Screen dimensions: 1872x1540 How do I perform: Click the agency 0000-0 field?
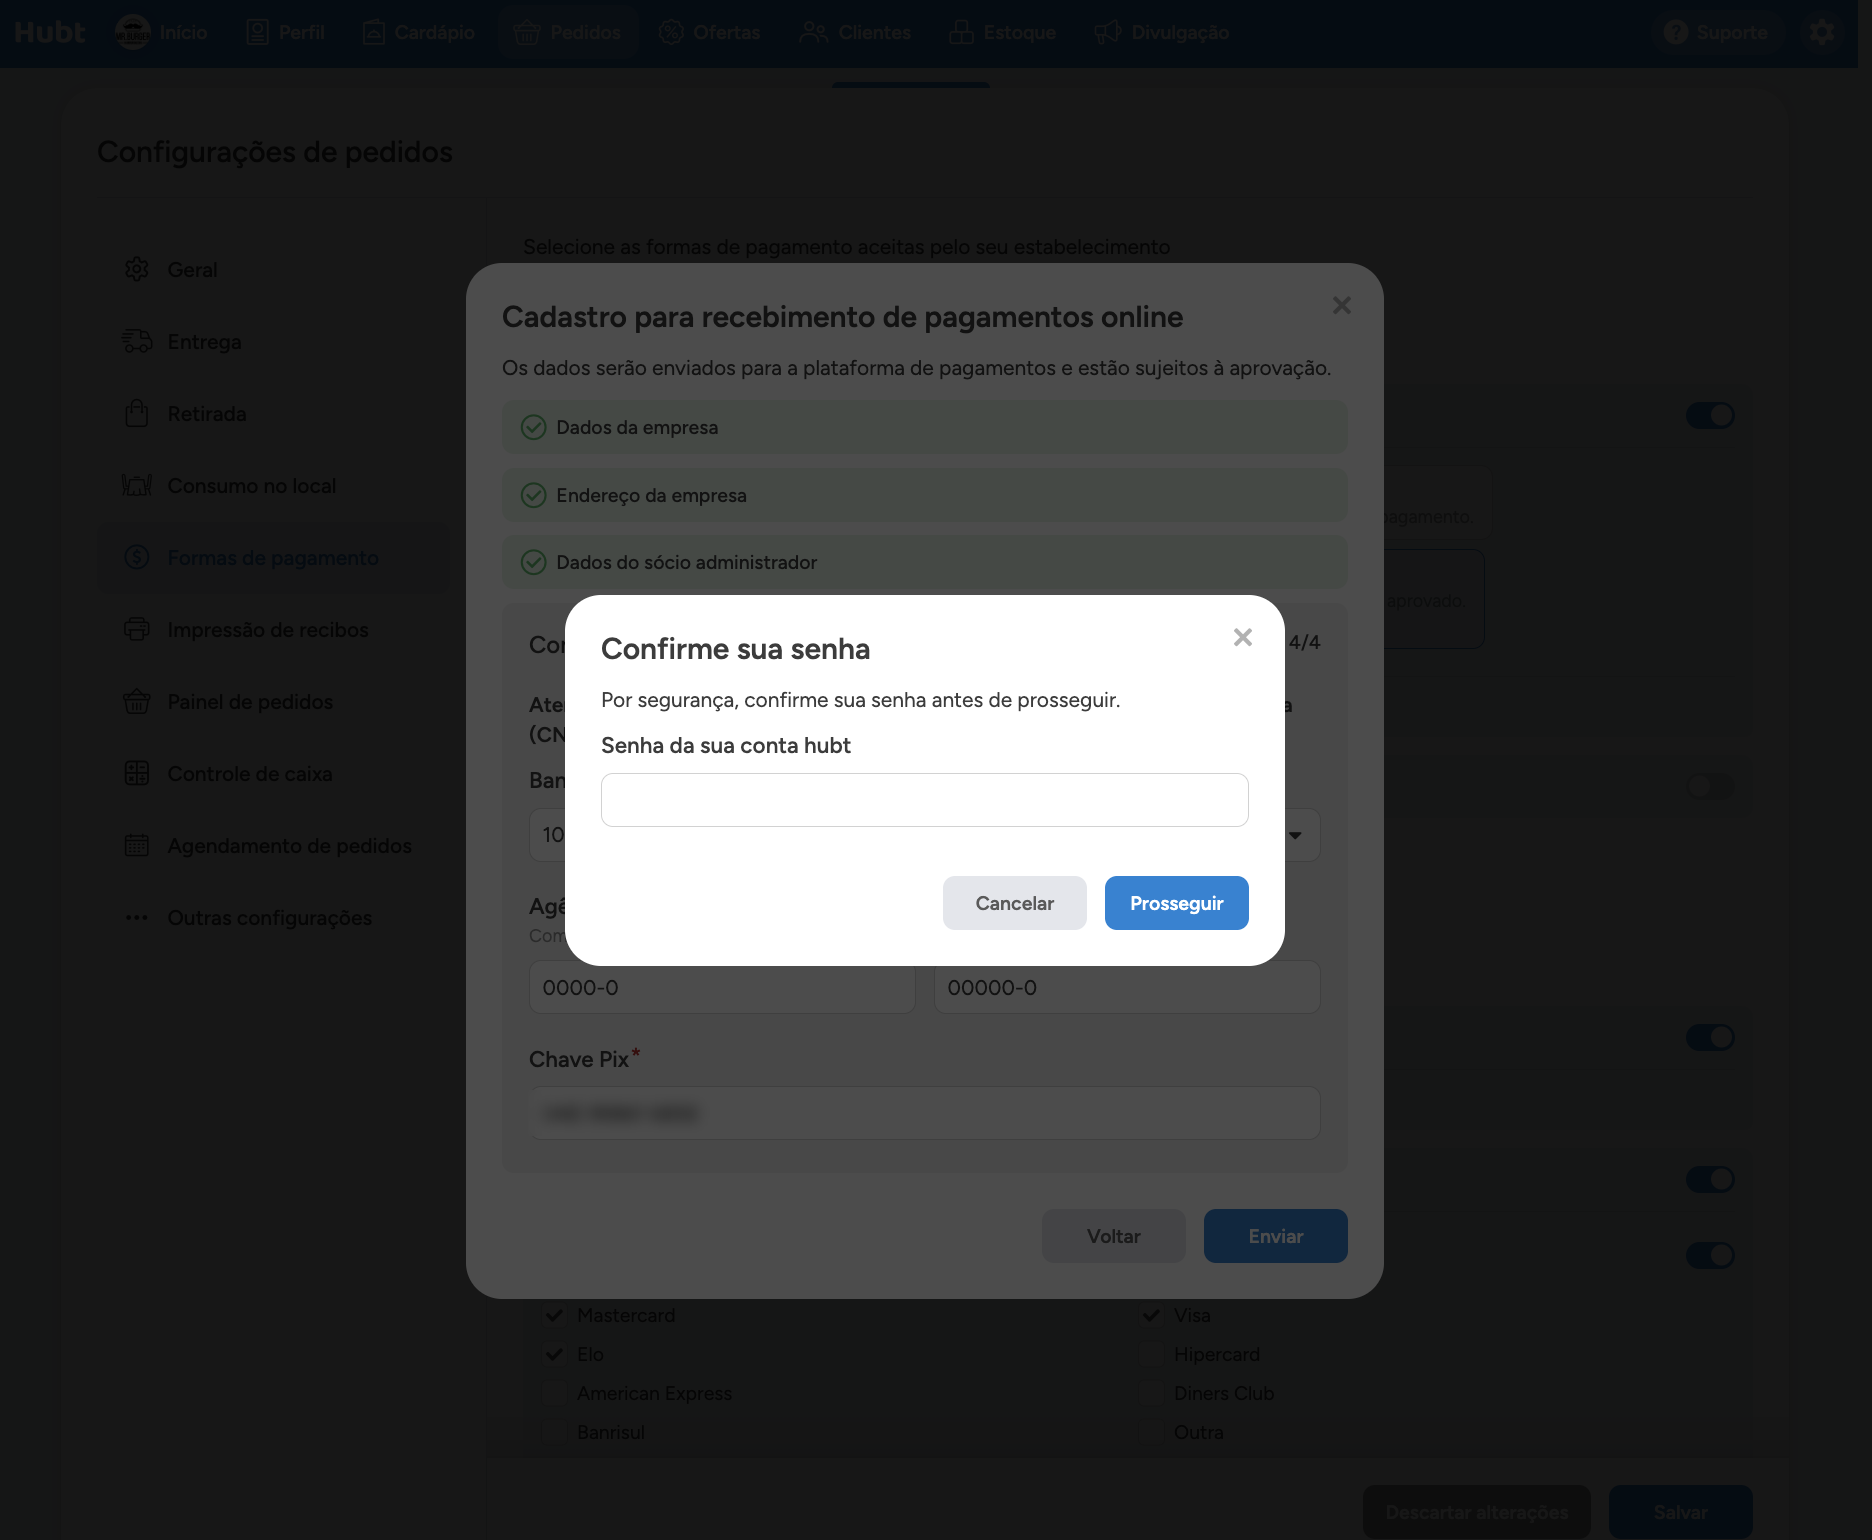(x=721, y=987)
